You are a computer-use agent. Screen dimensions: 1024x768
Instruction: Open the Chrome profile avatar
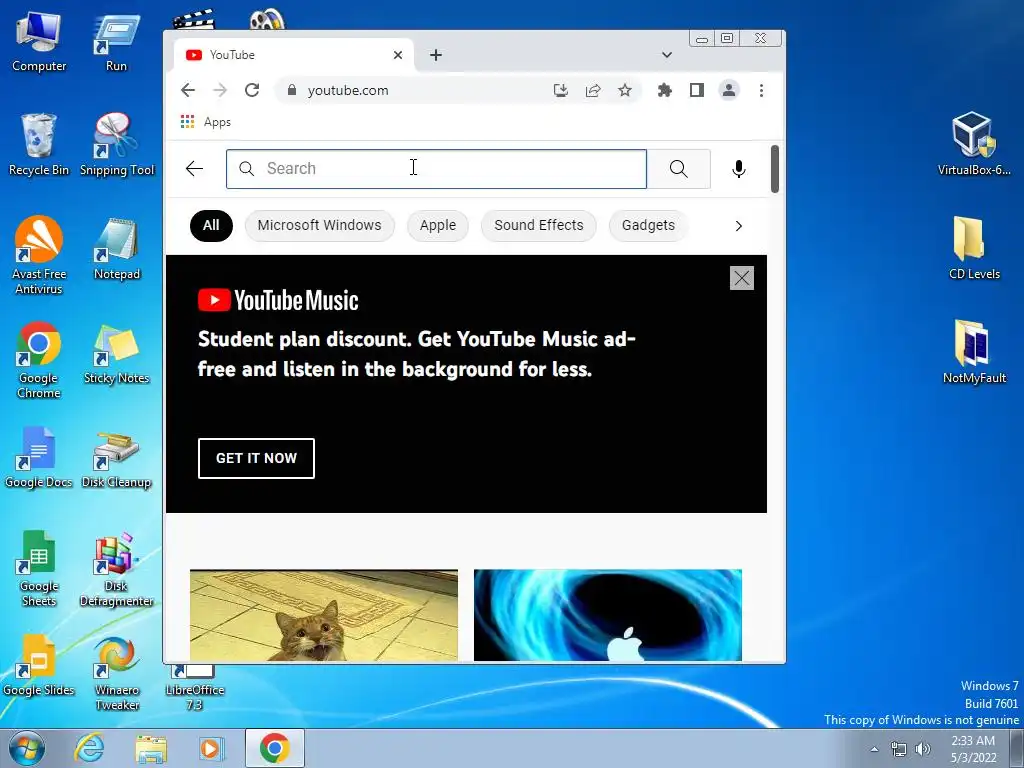pyautogui.click(x=729, y=90)
